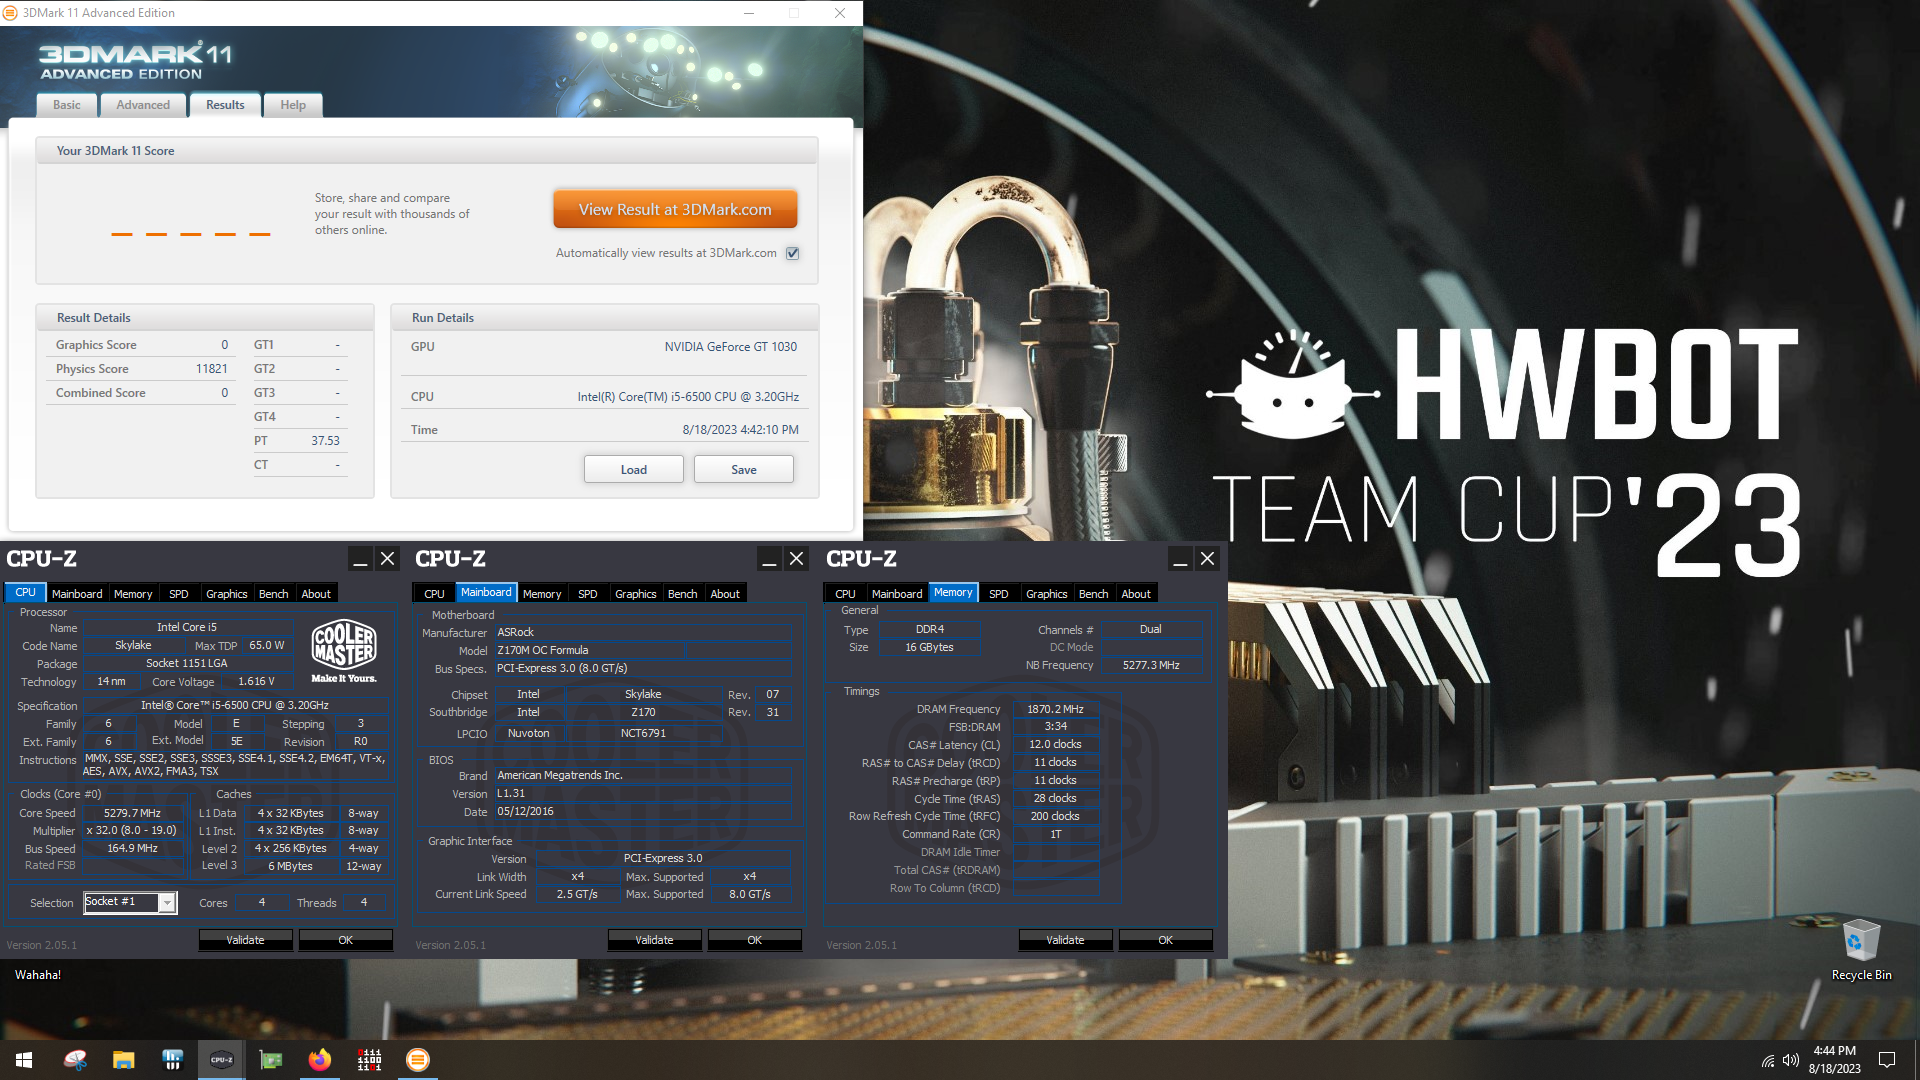
Task: Open the volume control tray icon
Action: point(1791,1060)
